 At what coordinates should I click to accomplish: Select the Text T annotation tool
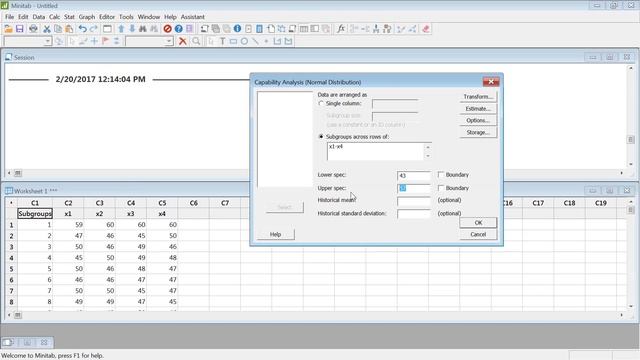[x=222, y=41]
